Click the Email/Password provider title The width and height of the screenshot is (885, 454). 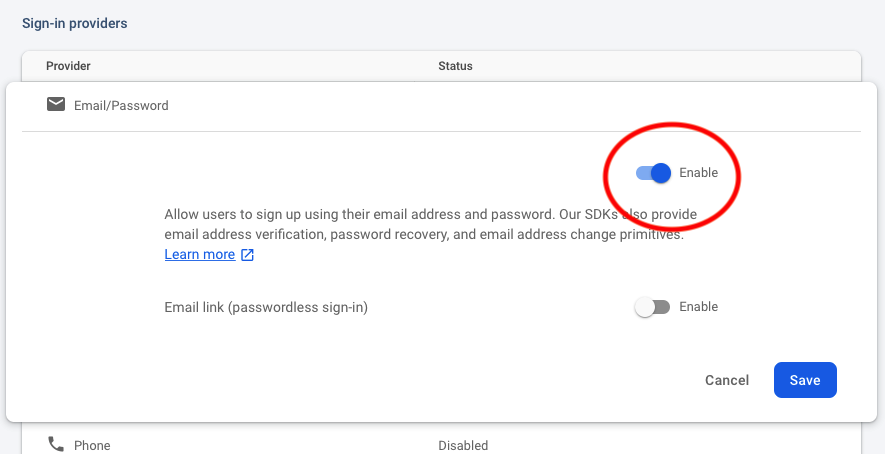tap(121, 105)
